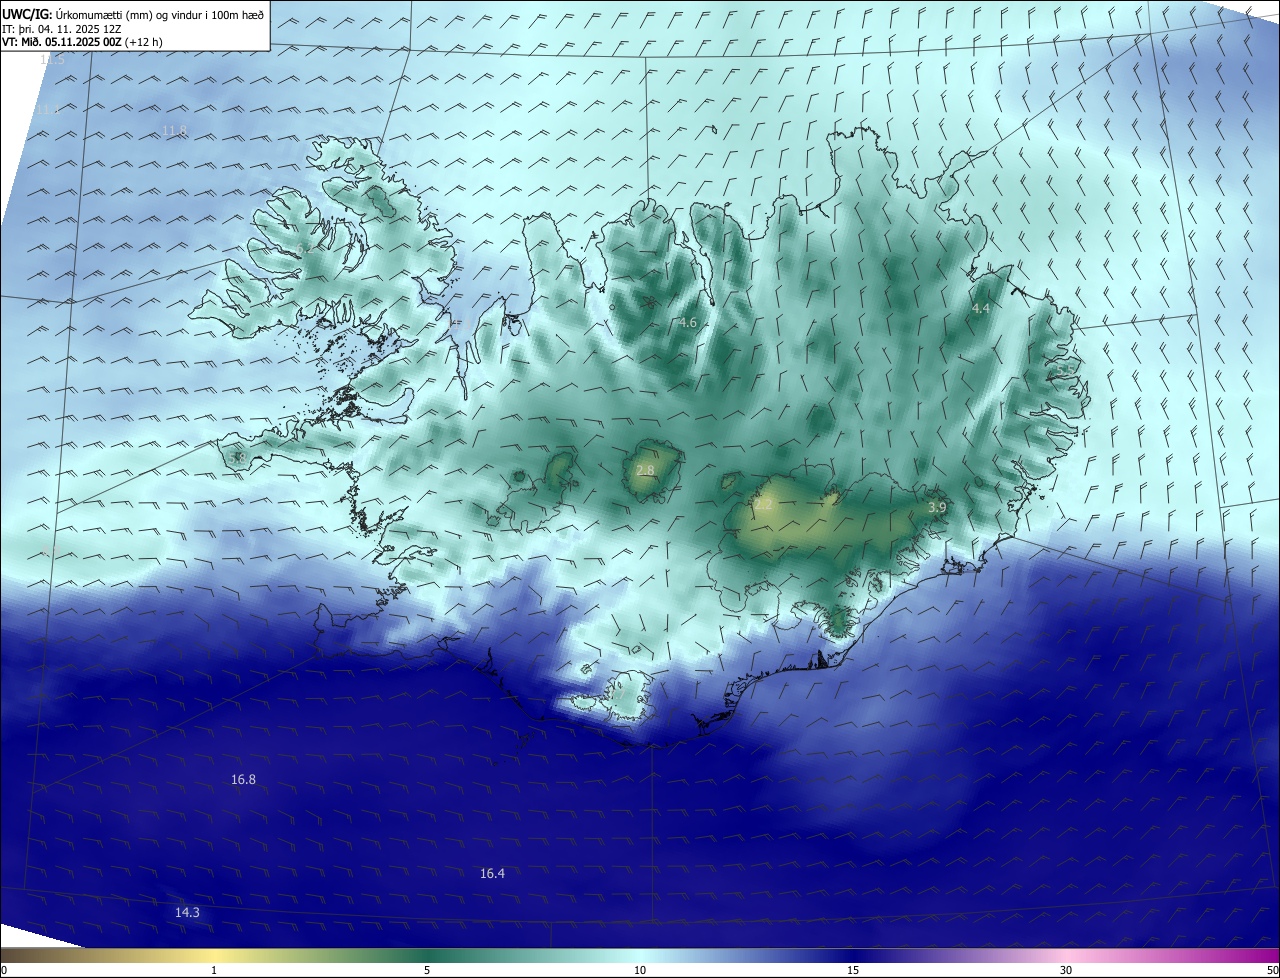Click the 2.2 value on Vatnajökull glacier

[763, 504]
